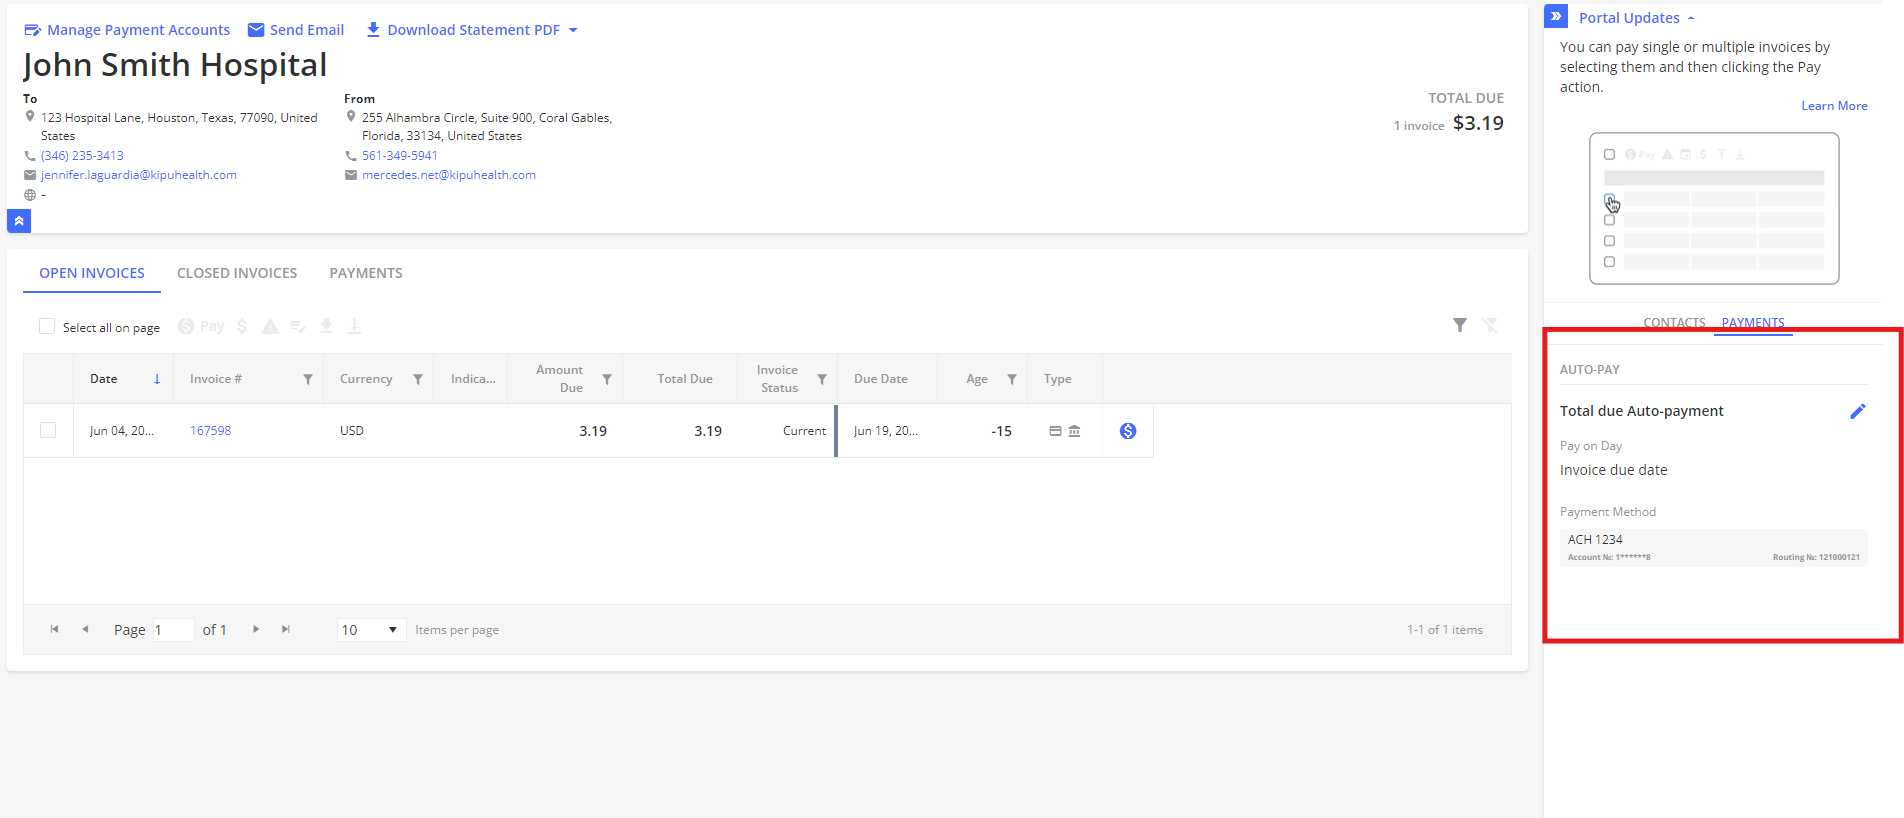The height and width of the screenshot is (818, 1904).
Task: Click the card payment type icon
Action: tap(1055, 431)
